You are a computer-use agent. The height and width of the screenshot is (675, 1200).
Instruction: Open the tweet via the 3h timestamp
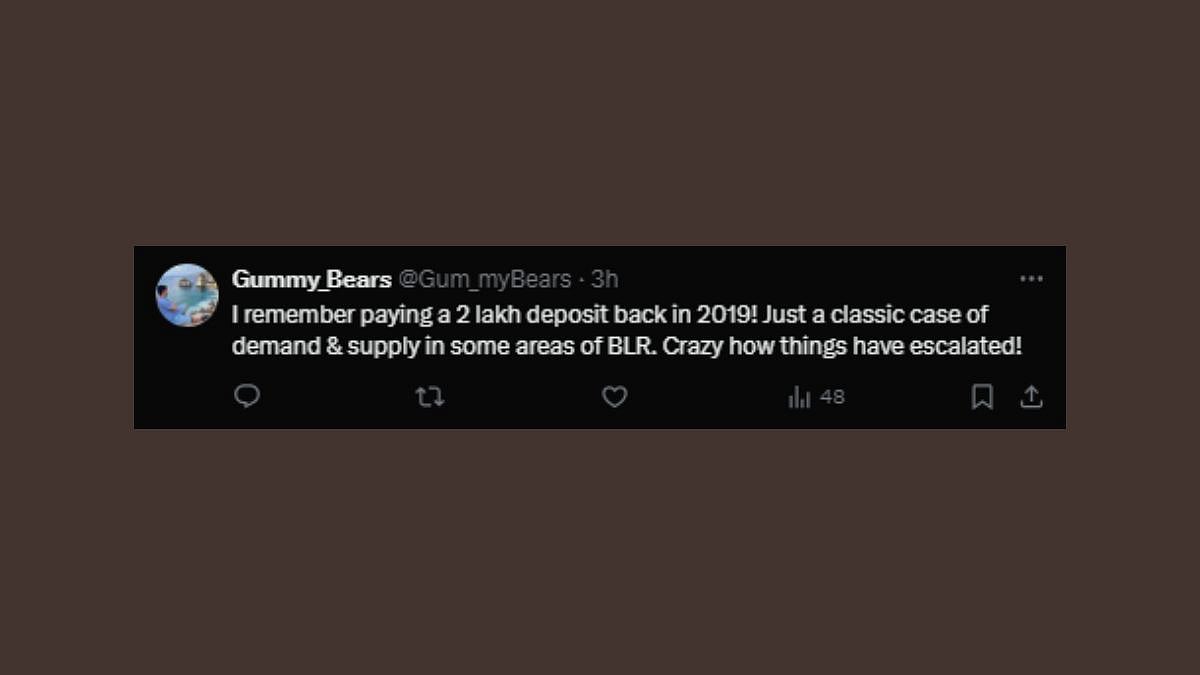604,279
